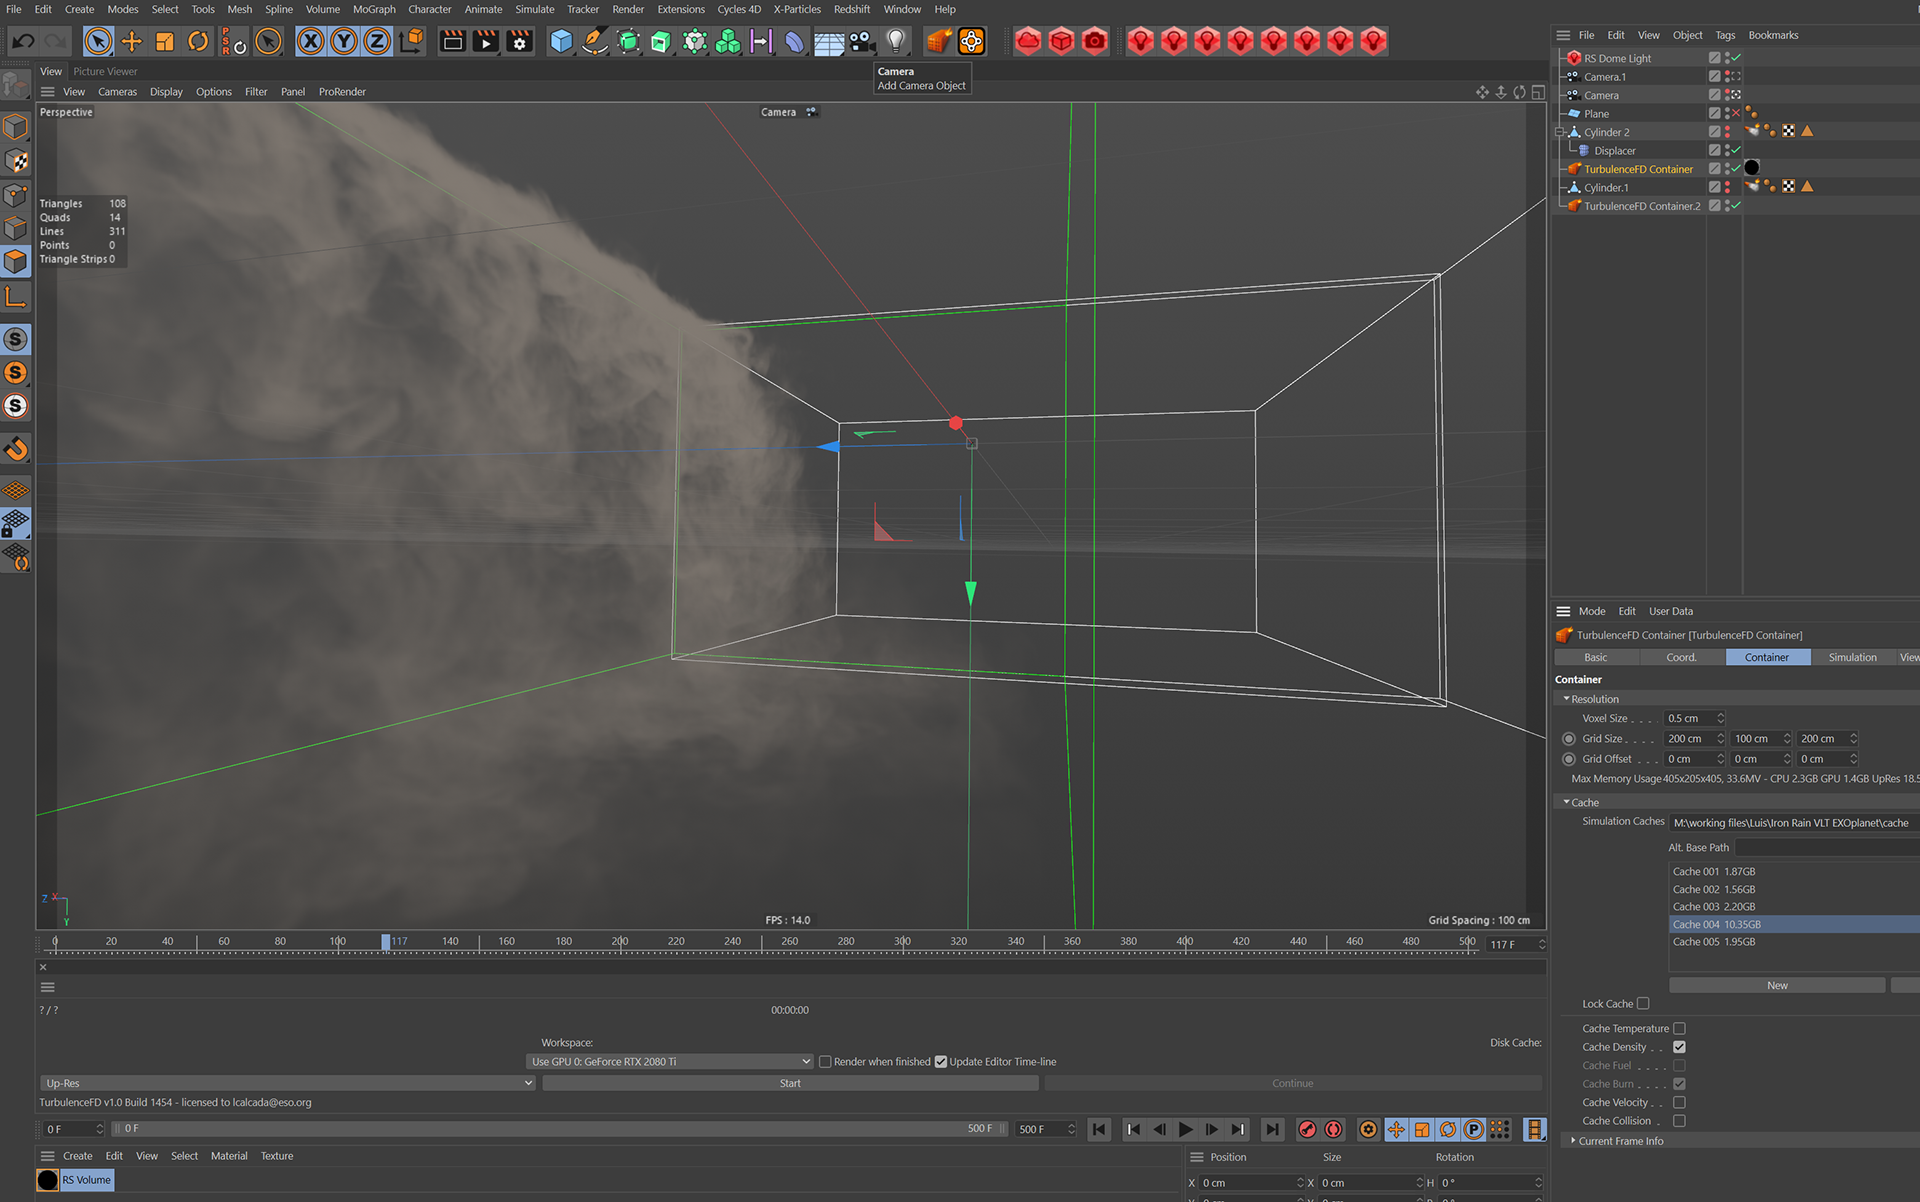Open the Up-Res mode dropdown
Image resolution: width=1920 pixels, height=1202 pixels.
tap(288, 1083)
